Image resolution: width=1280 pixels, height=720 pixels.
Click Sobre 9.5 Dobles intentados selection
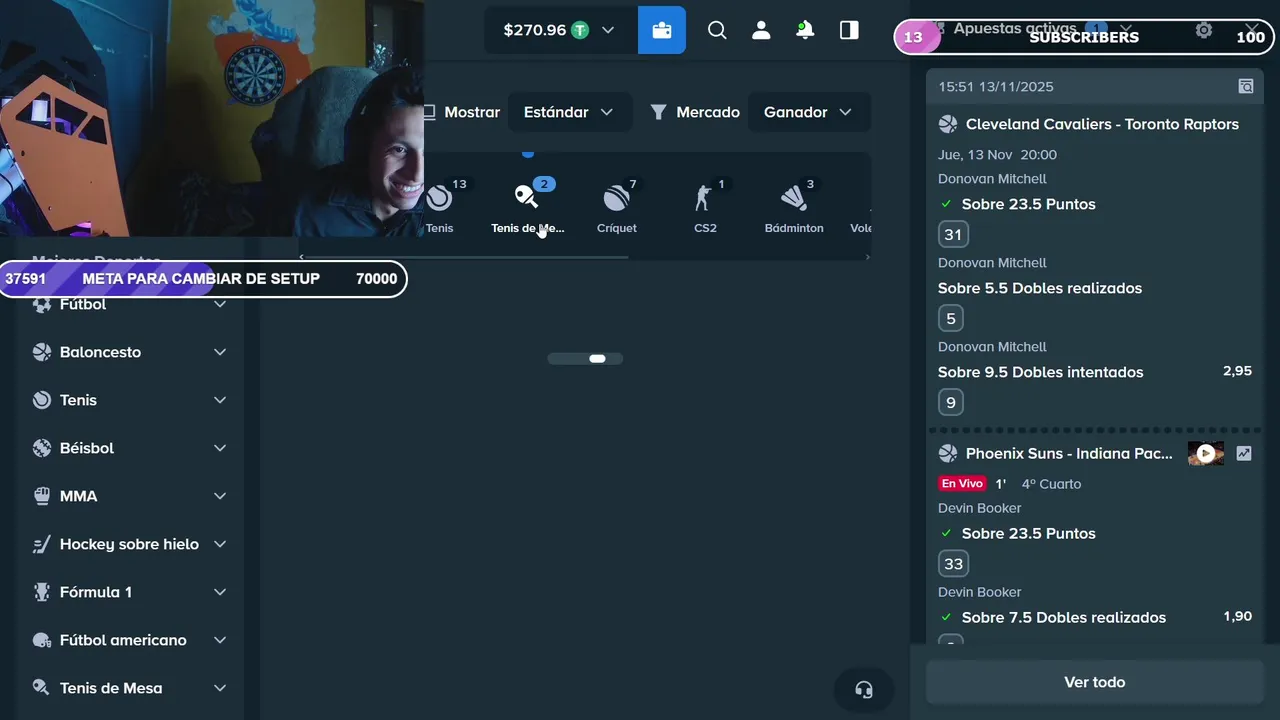1040,372
